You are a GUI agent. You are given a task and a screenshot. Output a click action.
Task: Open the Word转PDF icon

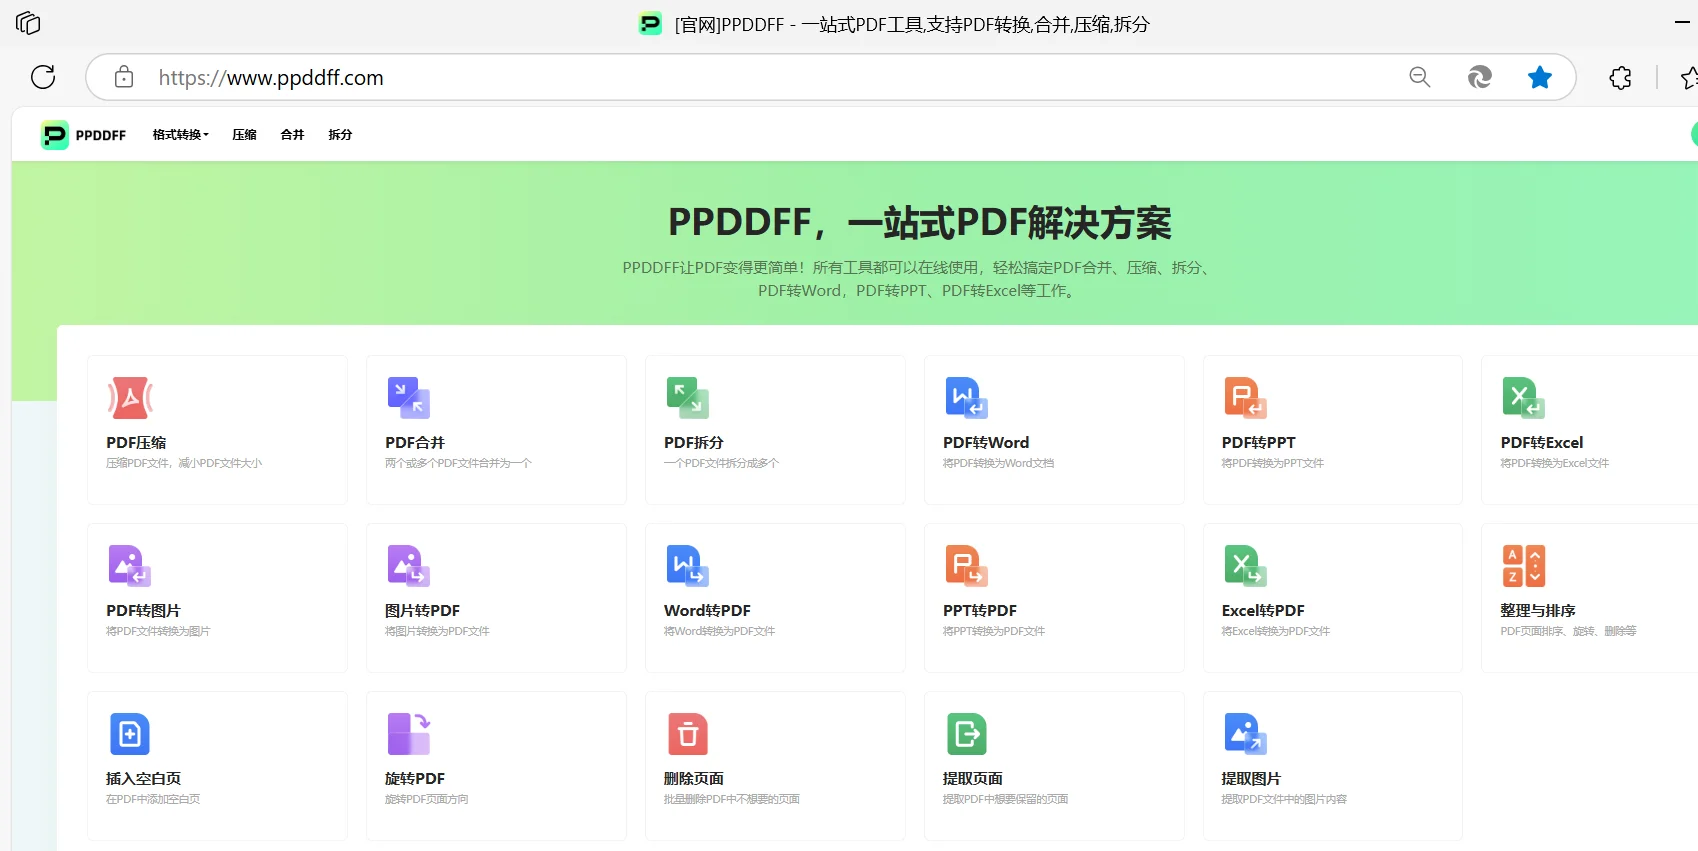coord(687,566)
